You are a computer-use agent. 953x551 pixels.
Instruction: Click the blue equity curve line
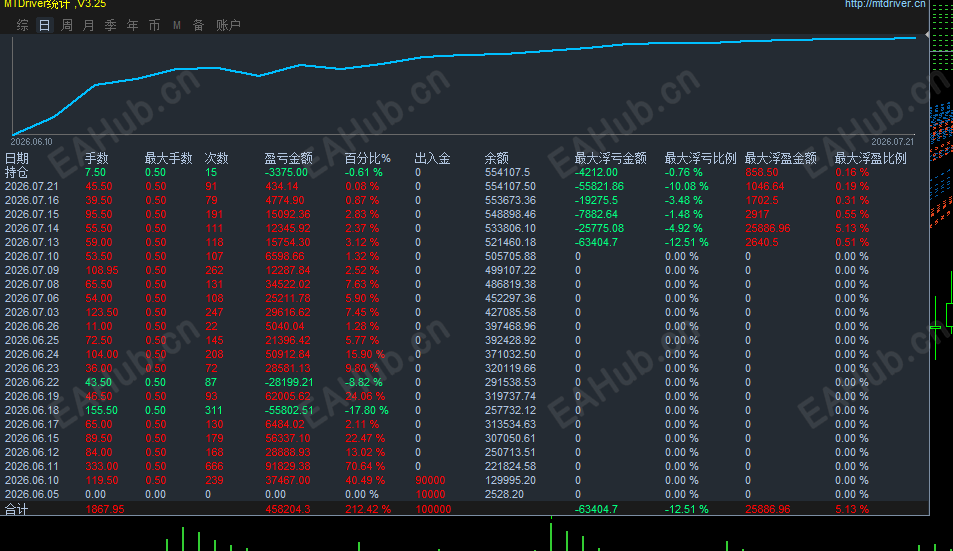tap(462, 55)
